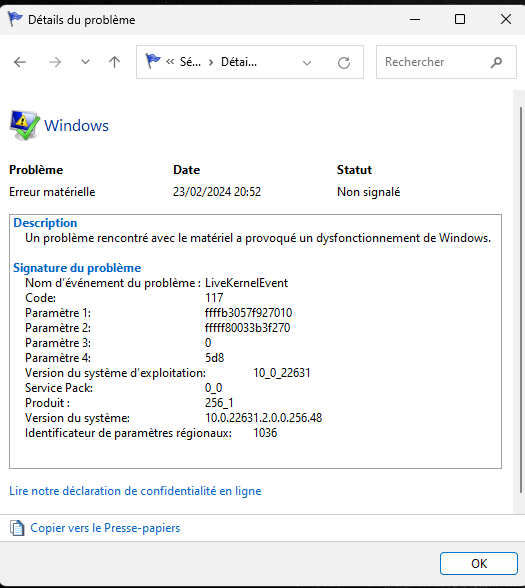Image resolution: width=525 pixels, height=588 pixels.
Task: Click the clipboard copy icon
Action: tap(17, 528)
